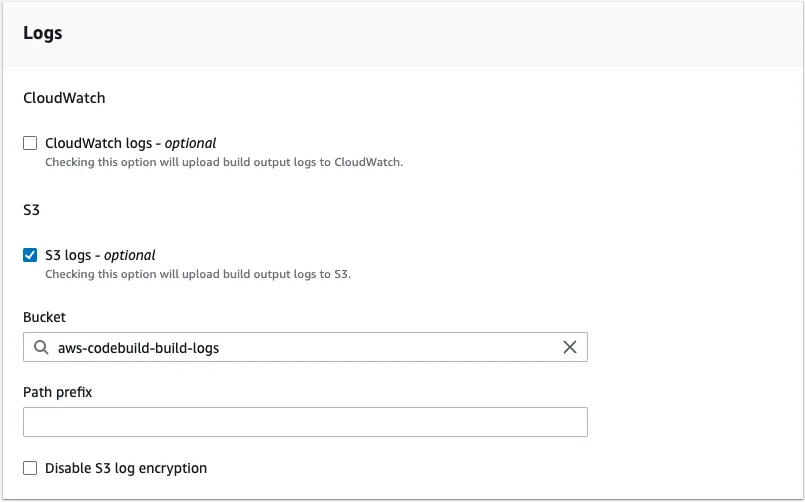Image resolution: width=805 pixels, height=502 pixels.
Task: Enable the CloudWatch logs checkbox
Action: coord(30,143)
